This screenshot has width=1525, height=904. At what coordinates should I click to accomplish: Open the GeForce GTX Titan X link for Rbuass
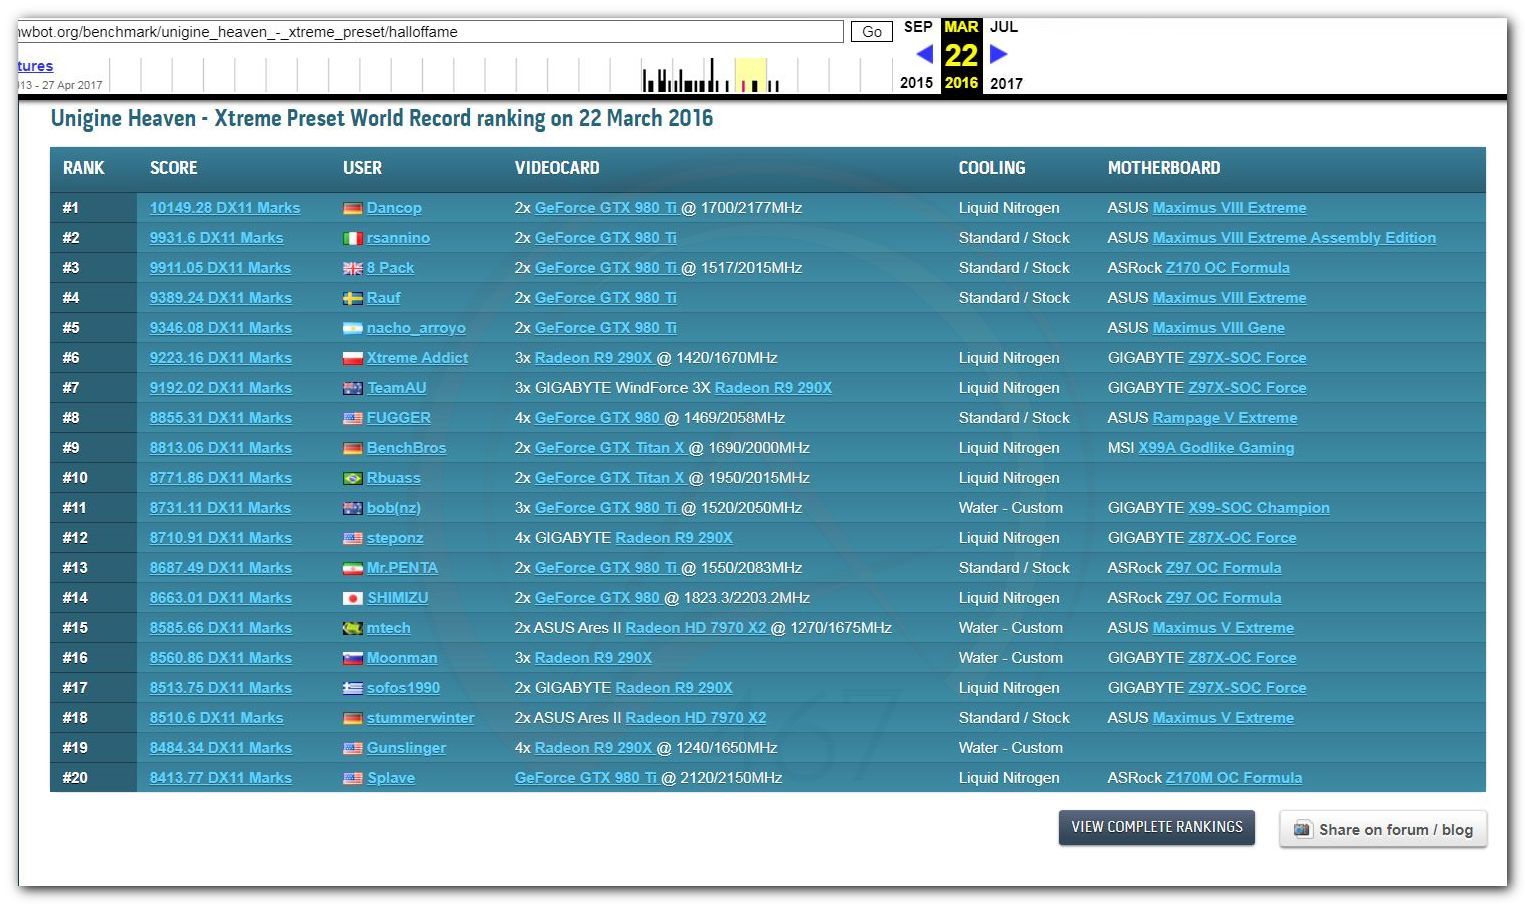(x=610, y=478)
